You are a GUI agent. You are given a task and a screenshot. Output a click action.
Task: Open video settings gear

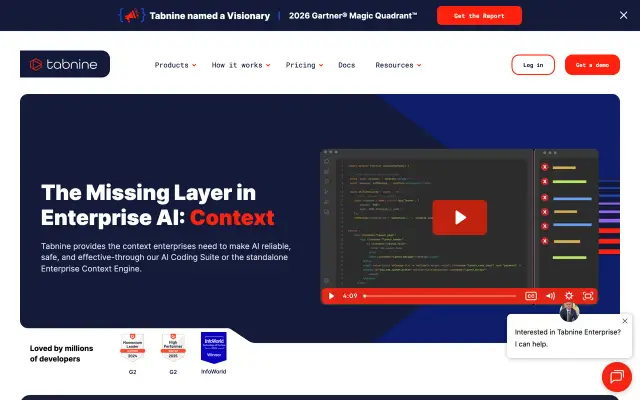click(569, 296)
